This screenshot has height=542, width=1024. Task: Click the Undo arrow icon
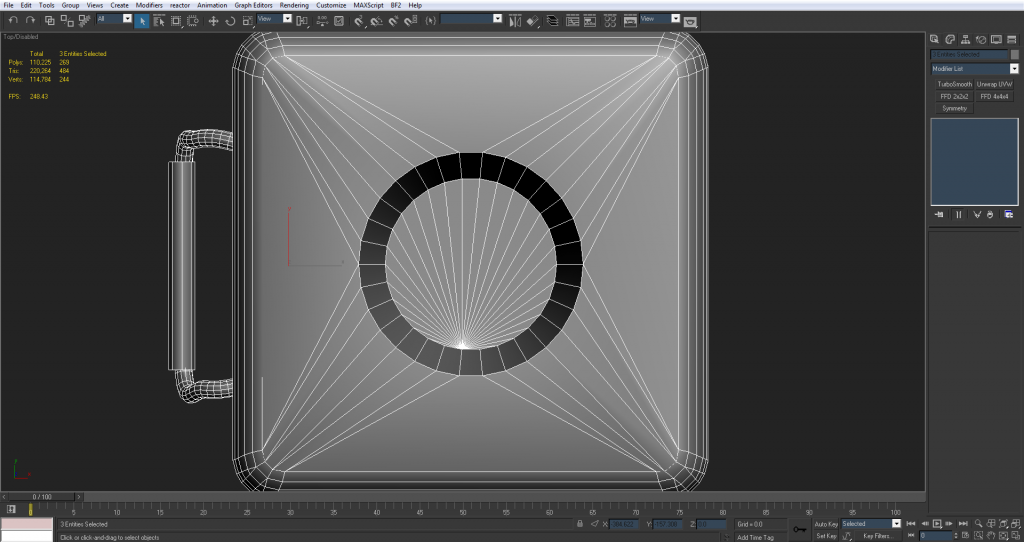pyautogui.click(x=12, y=20)
